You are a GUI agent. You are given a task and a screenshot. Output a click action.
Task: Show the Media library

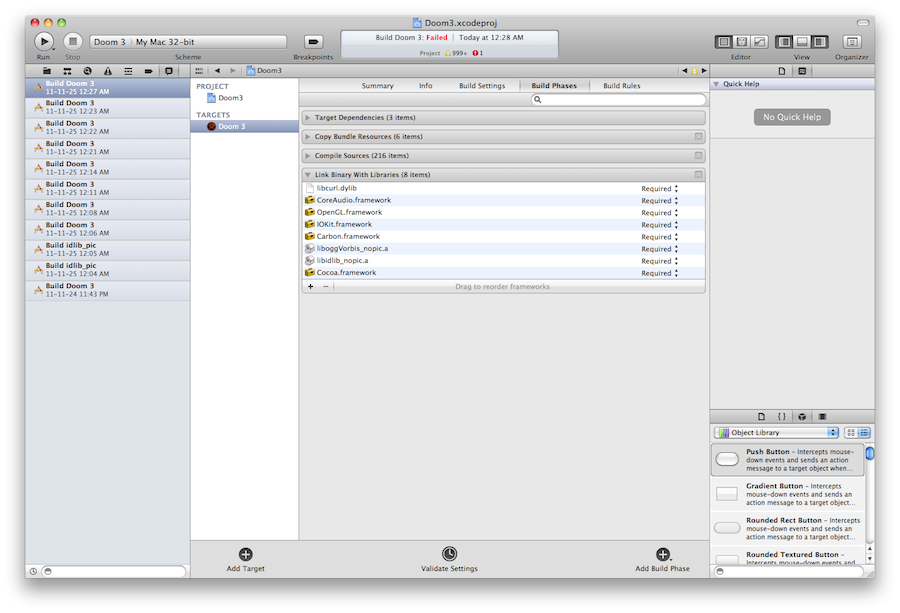822,417
